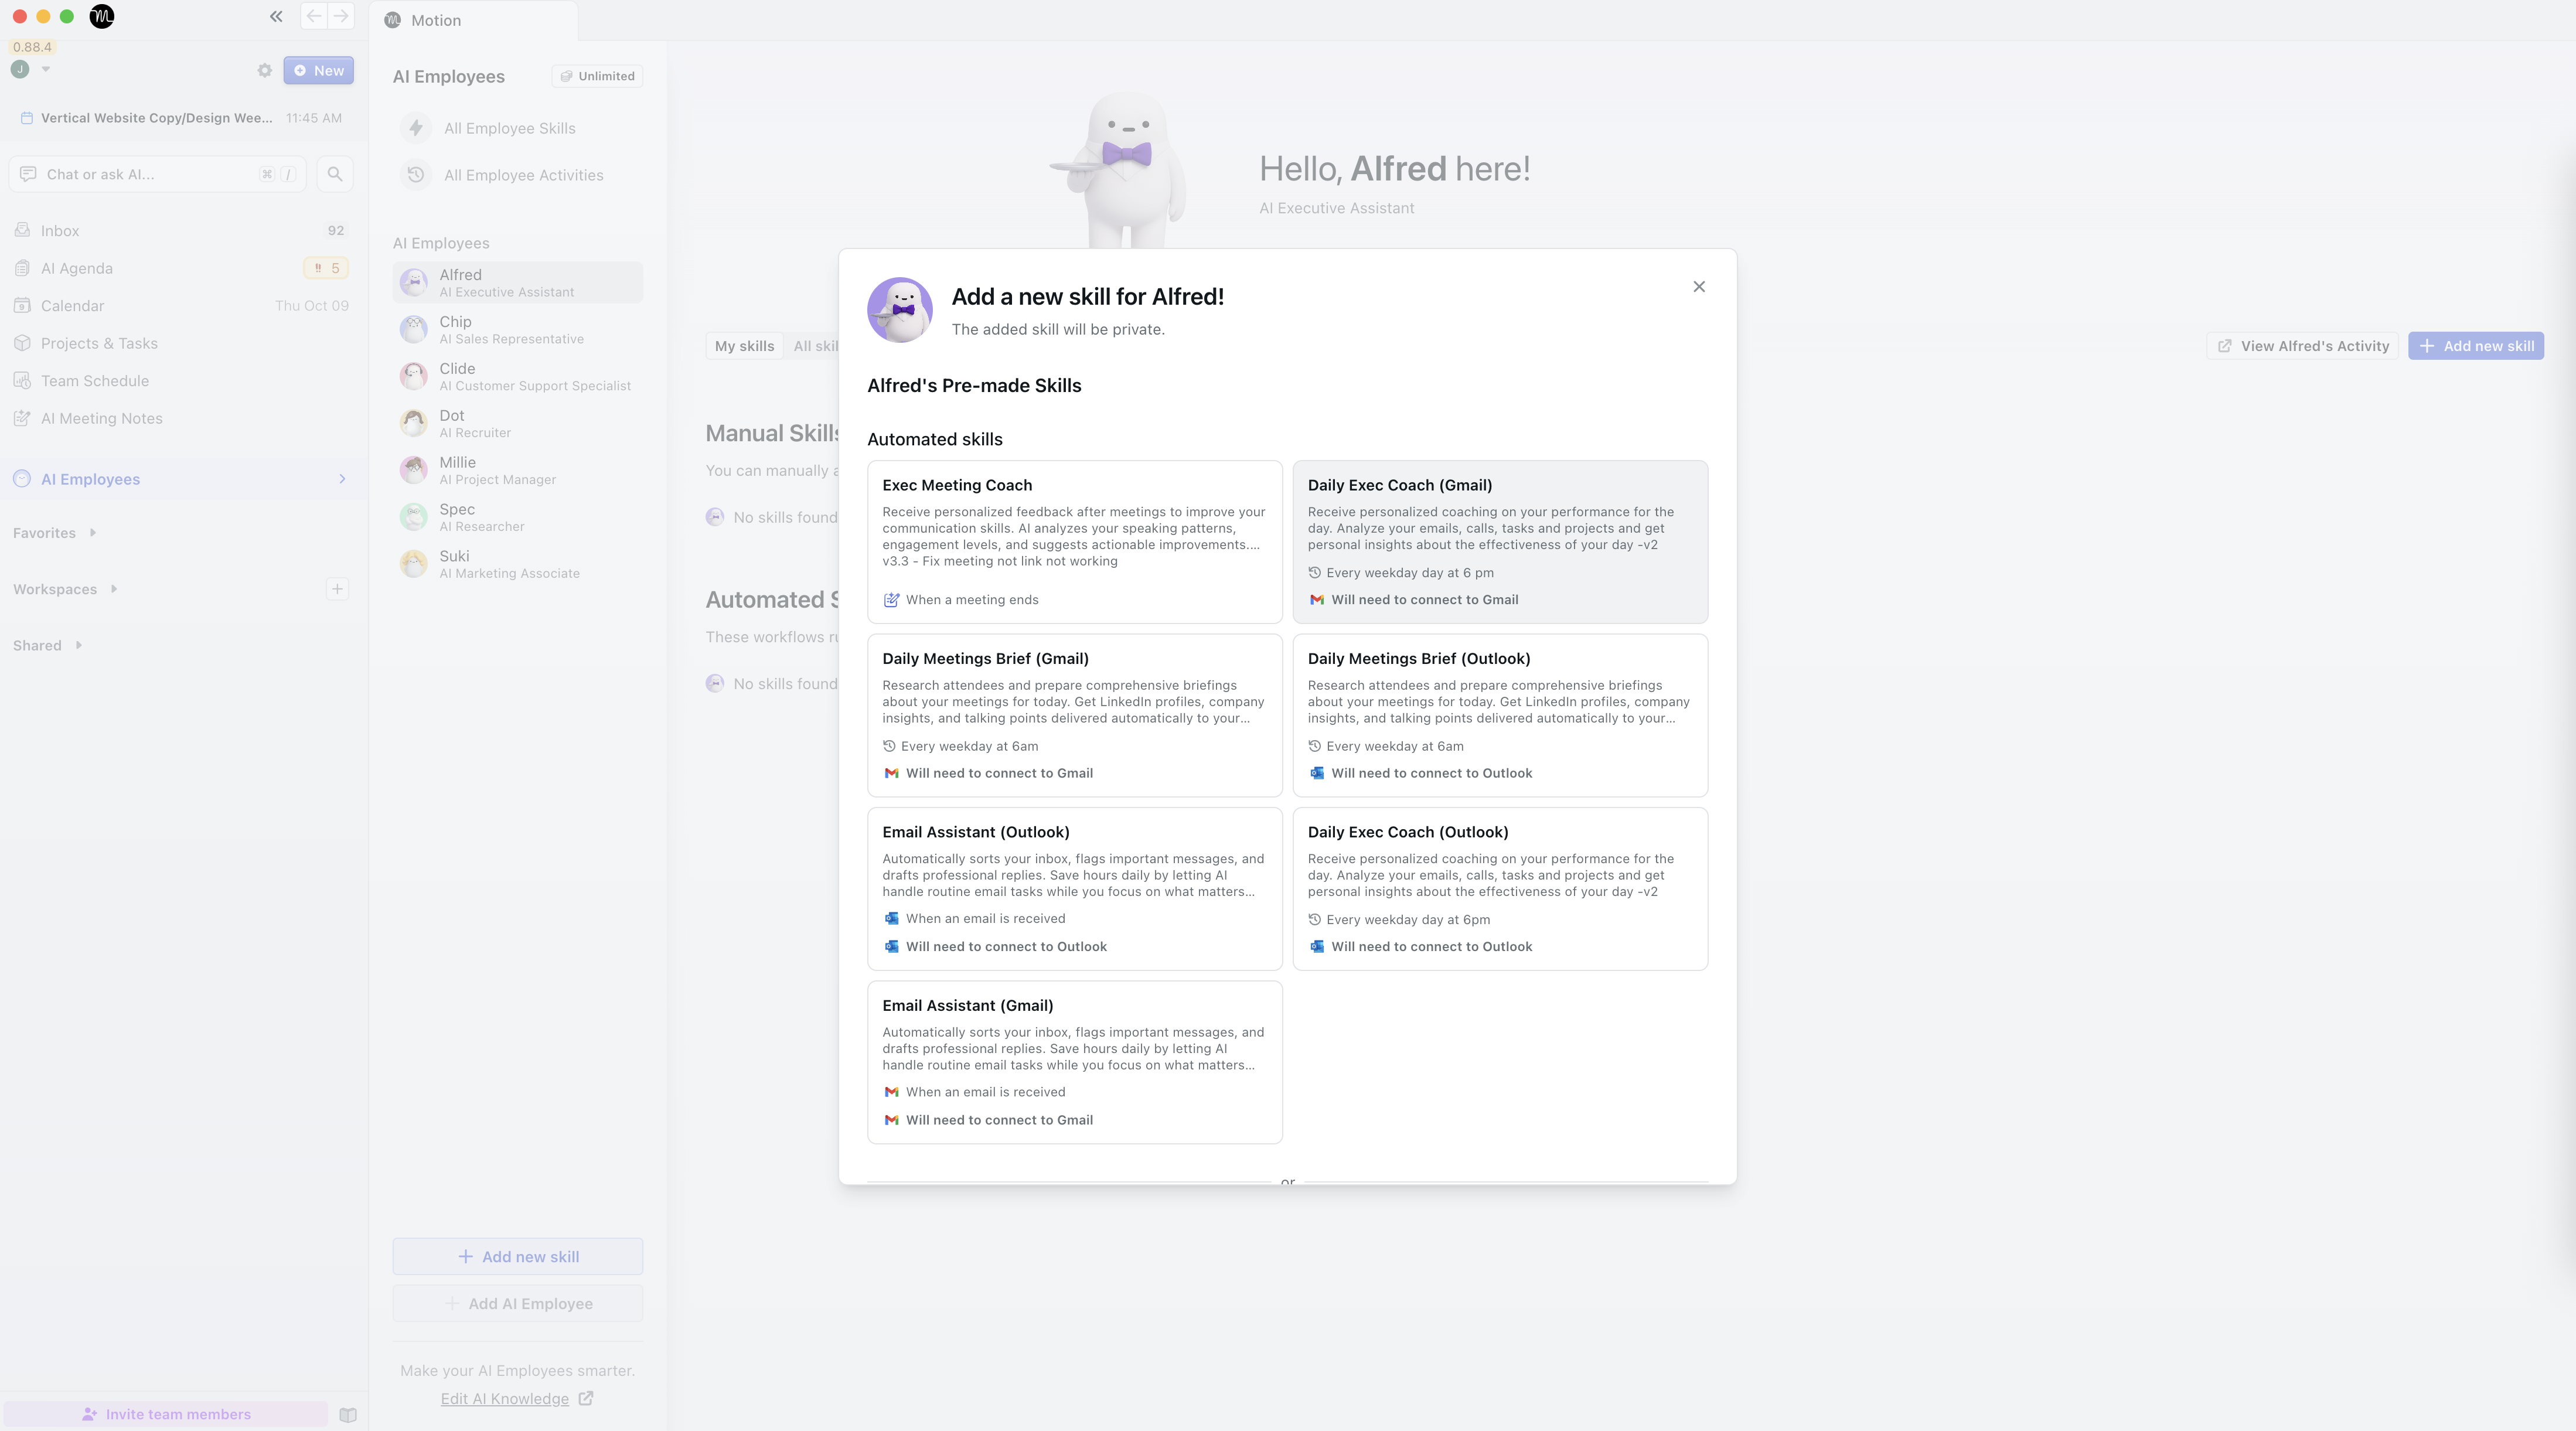Choose Email Assistant (Gmail) skill card
The width and height of the screenshot is (2576, 1431).
tap(1074, 1061)
